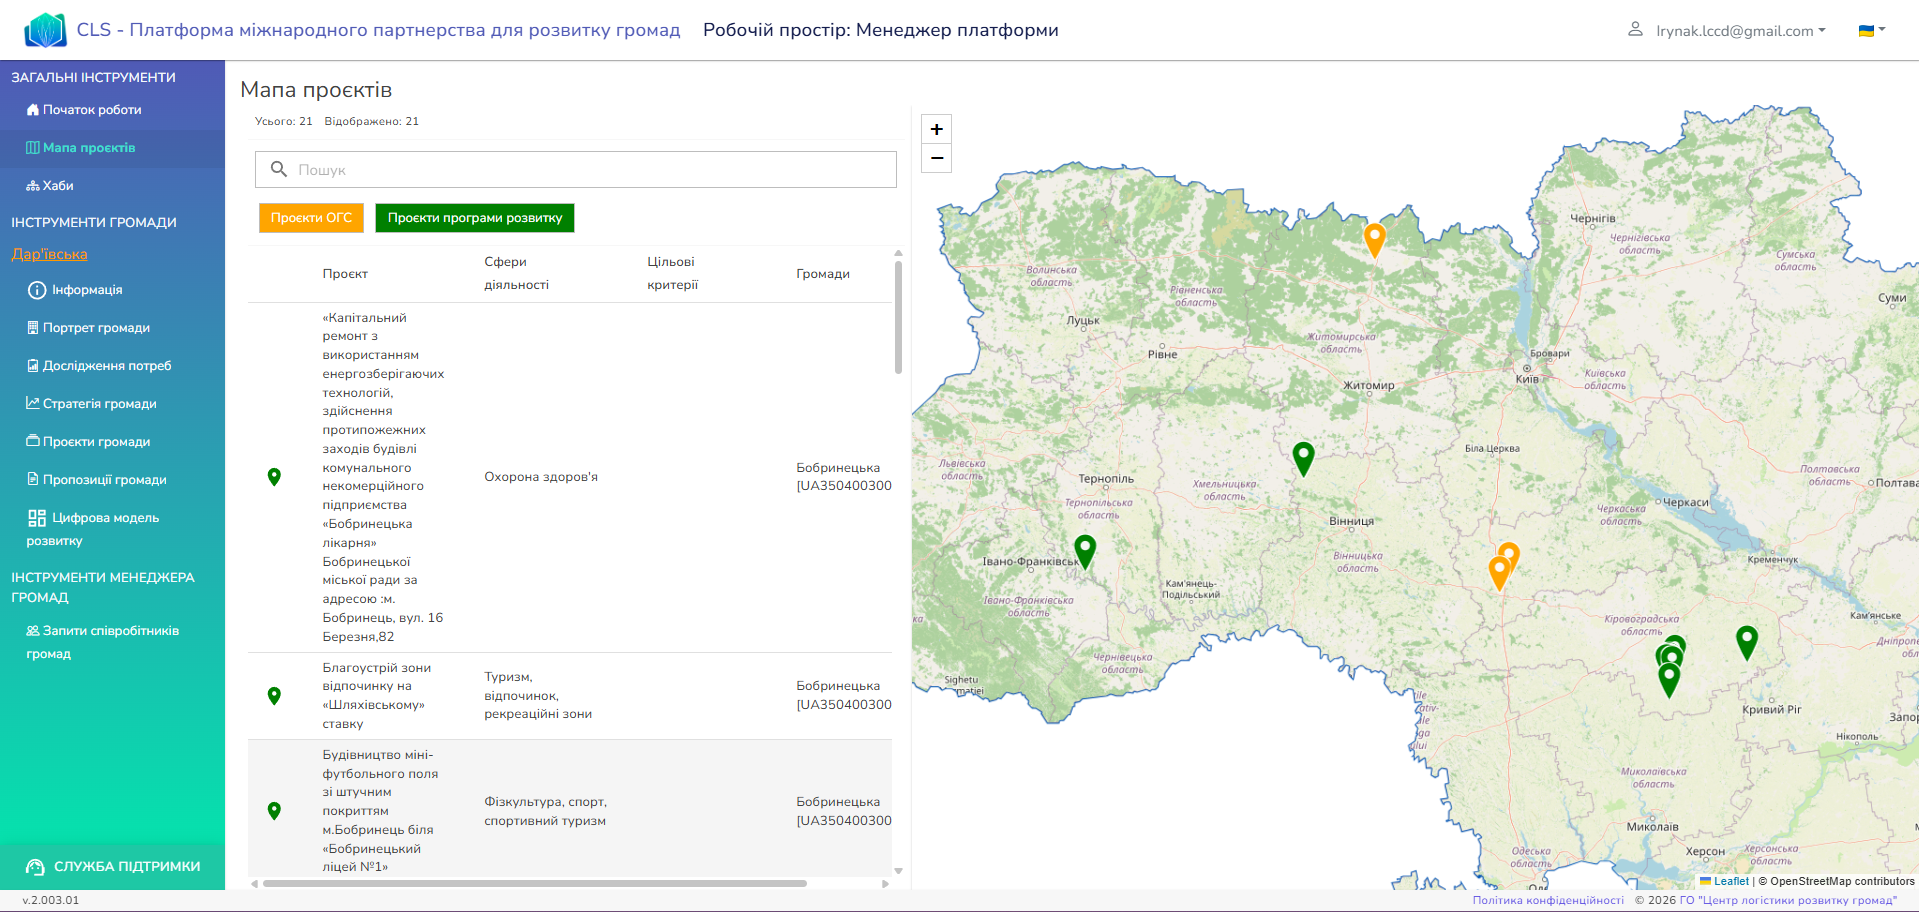
Task: Filter by Проєкти ОГС orange button
Action: click(x=311, y=218)
